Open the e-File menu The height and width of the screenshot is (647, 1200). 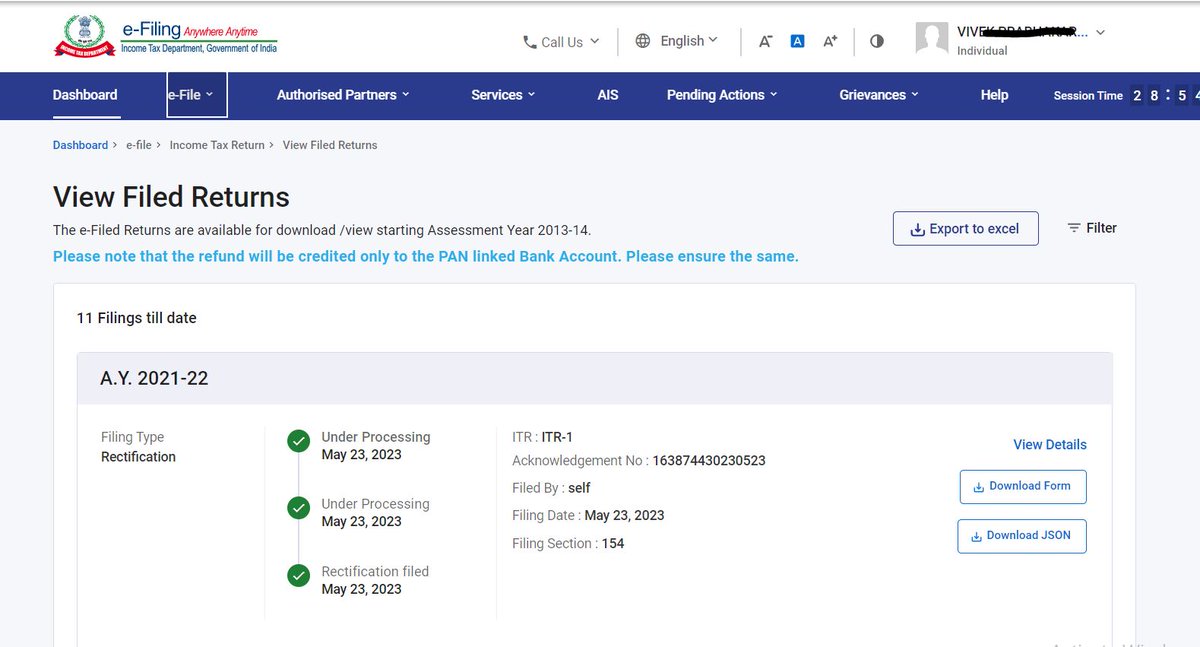pyautogui.click(x=196, y=95)
